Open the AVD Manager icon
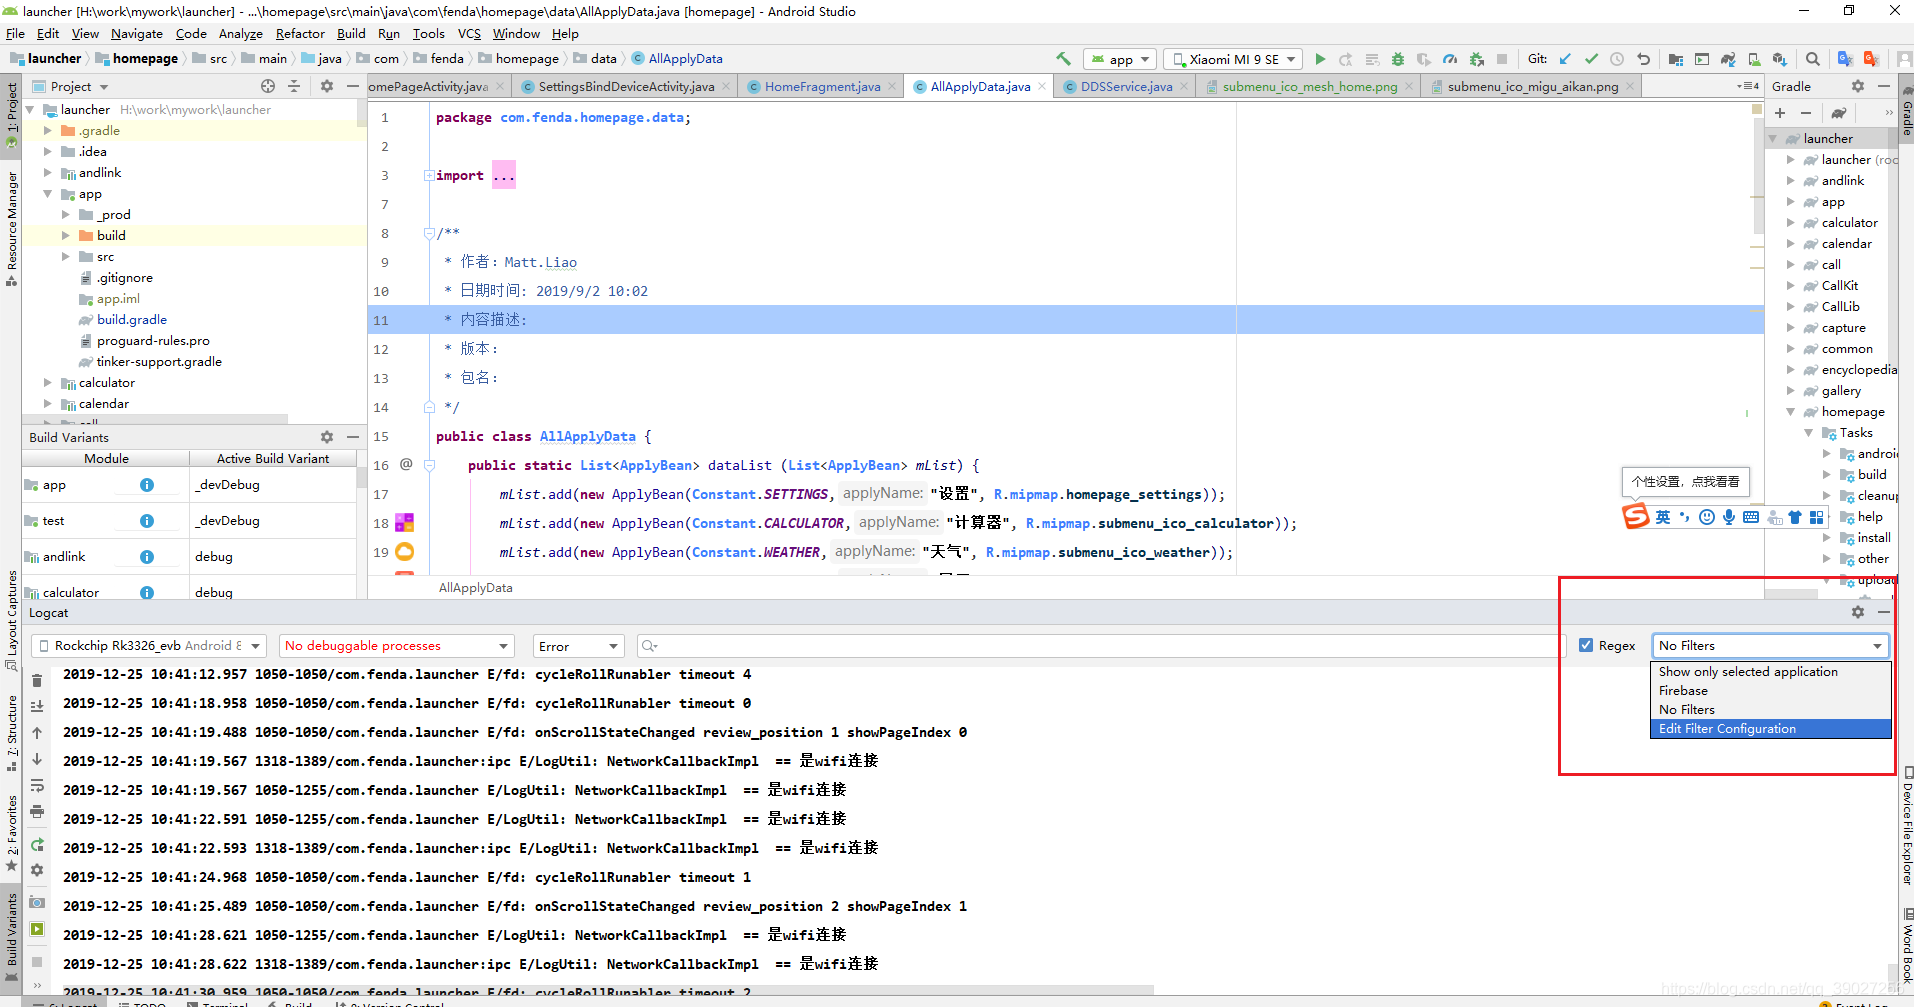The image size is (1914, 1007). (1754, 59)
